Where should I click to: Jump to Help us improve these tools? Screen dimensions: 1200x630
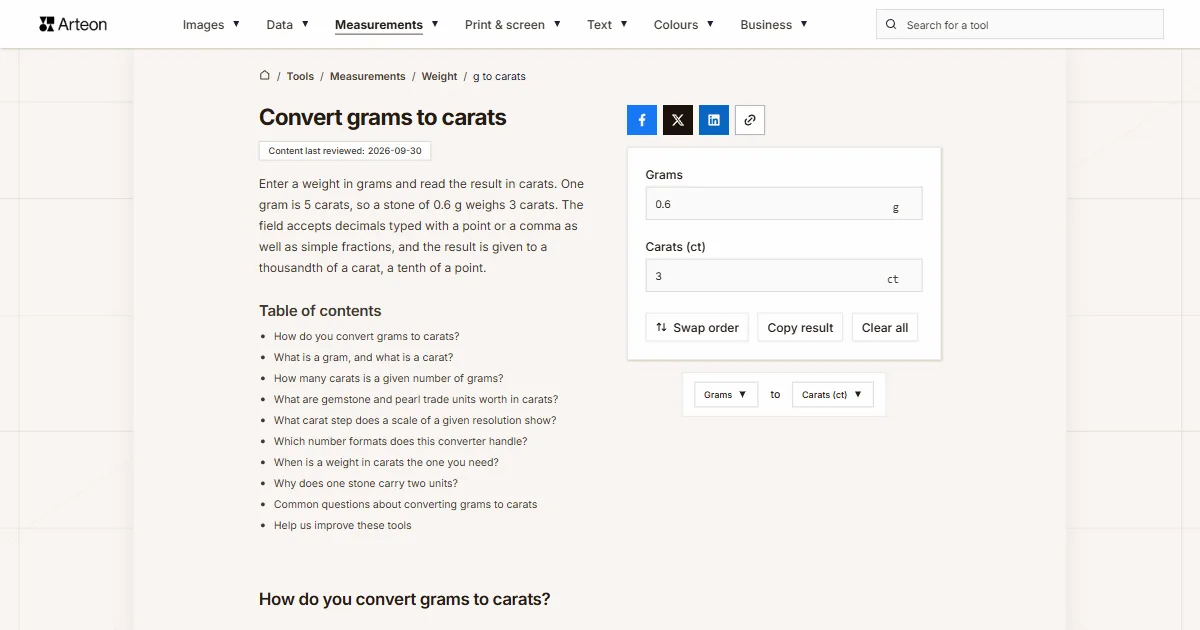click(343, 526)
